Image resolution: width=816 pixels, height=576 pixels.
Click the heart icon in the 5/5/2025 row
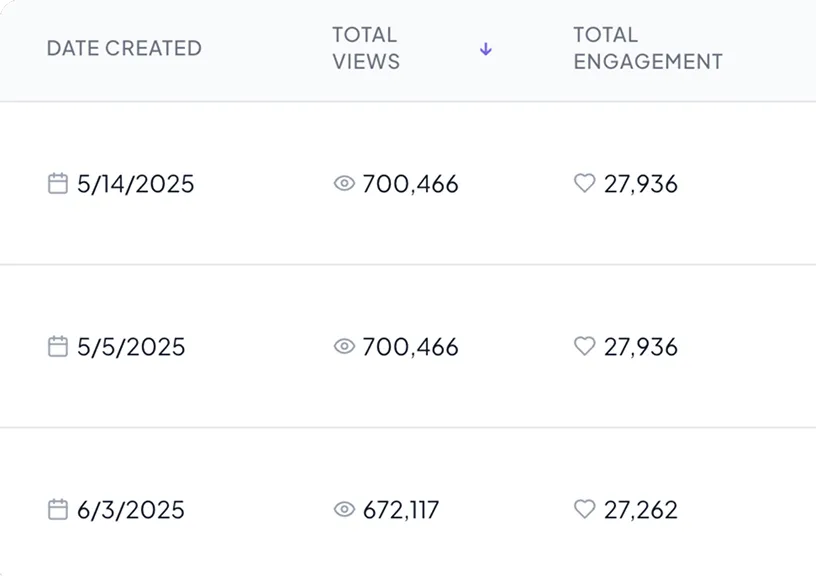(x=585, y=347)
